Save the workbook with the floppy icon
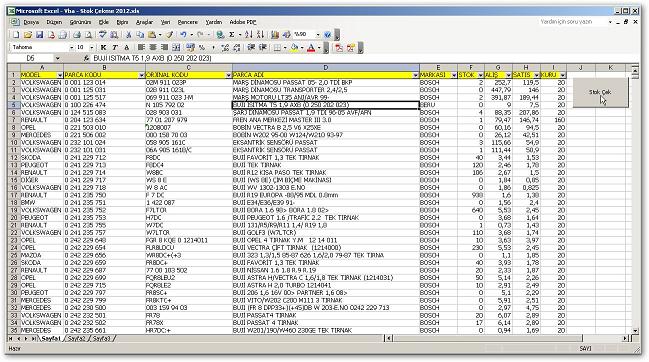 (x=39, y=35)
